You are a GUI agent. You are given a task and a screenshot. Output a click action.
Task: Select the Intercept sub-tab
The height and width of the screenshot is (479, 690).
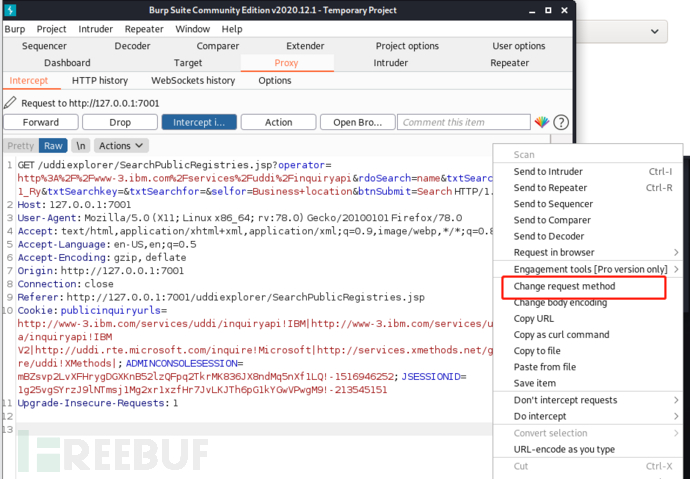tap(29, 80)
